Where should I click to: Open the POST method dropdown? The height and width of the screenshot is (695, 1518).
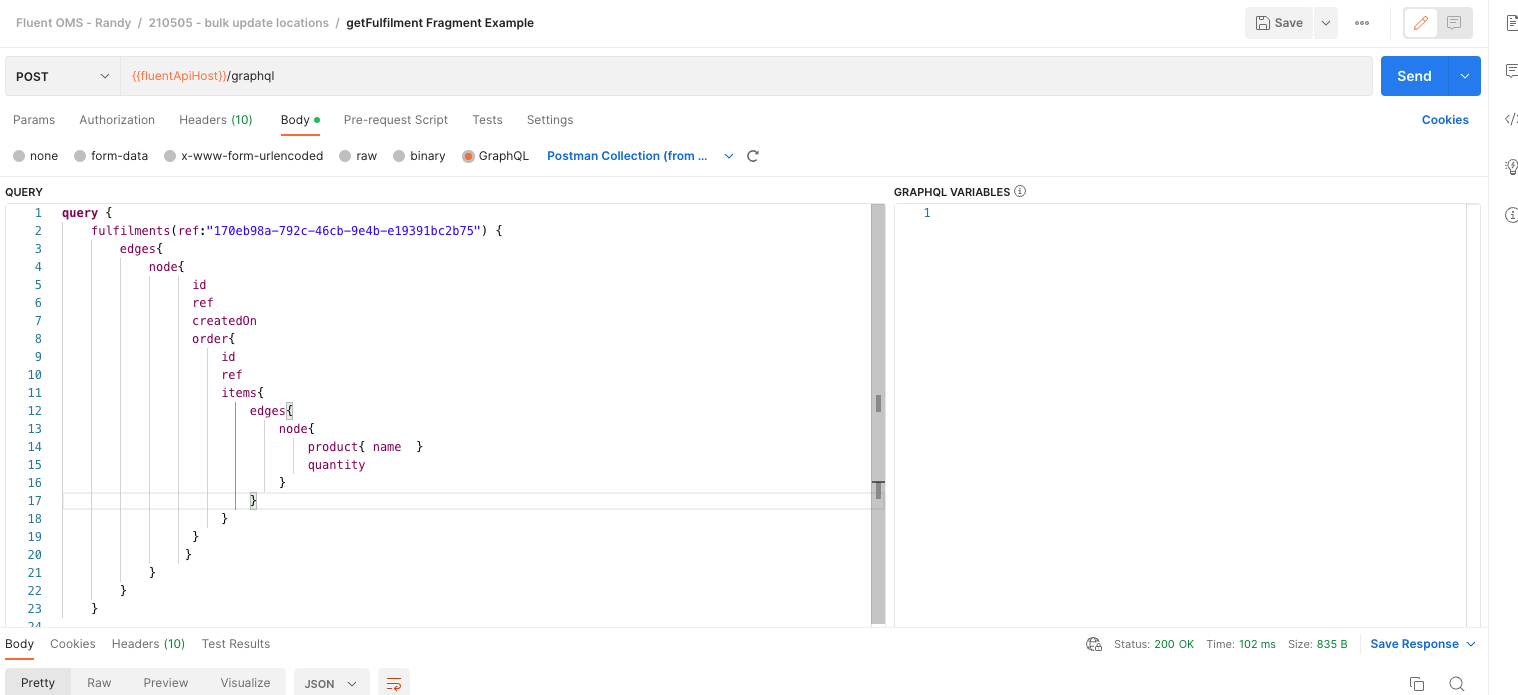click(62, 76)
